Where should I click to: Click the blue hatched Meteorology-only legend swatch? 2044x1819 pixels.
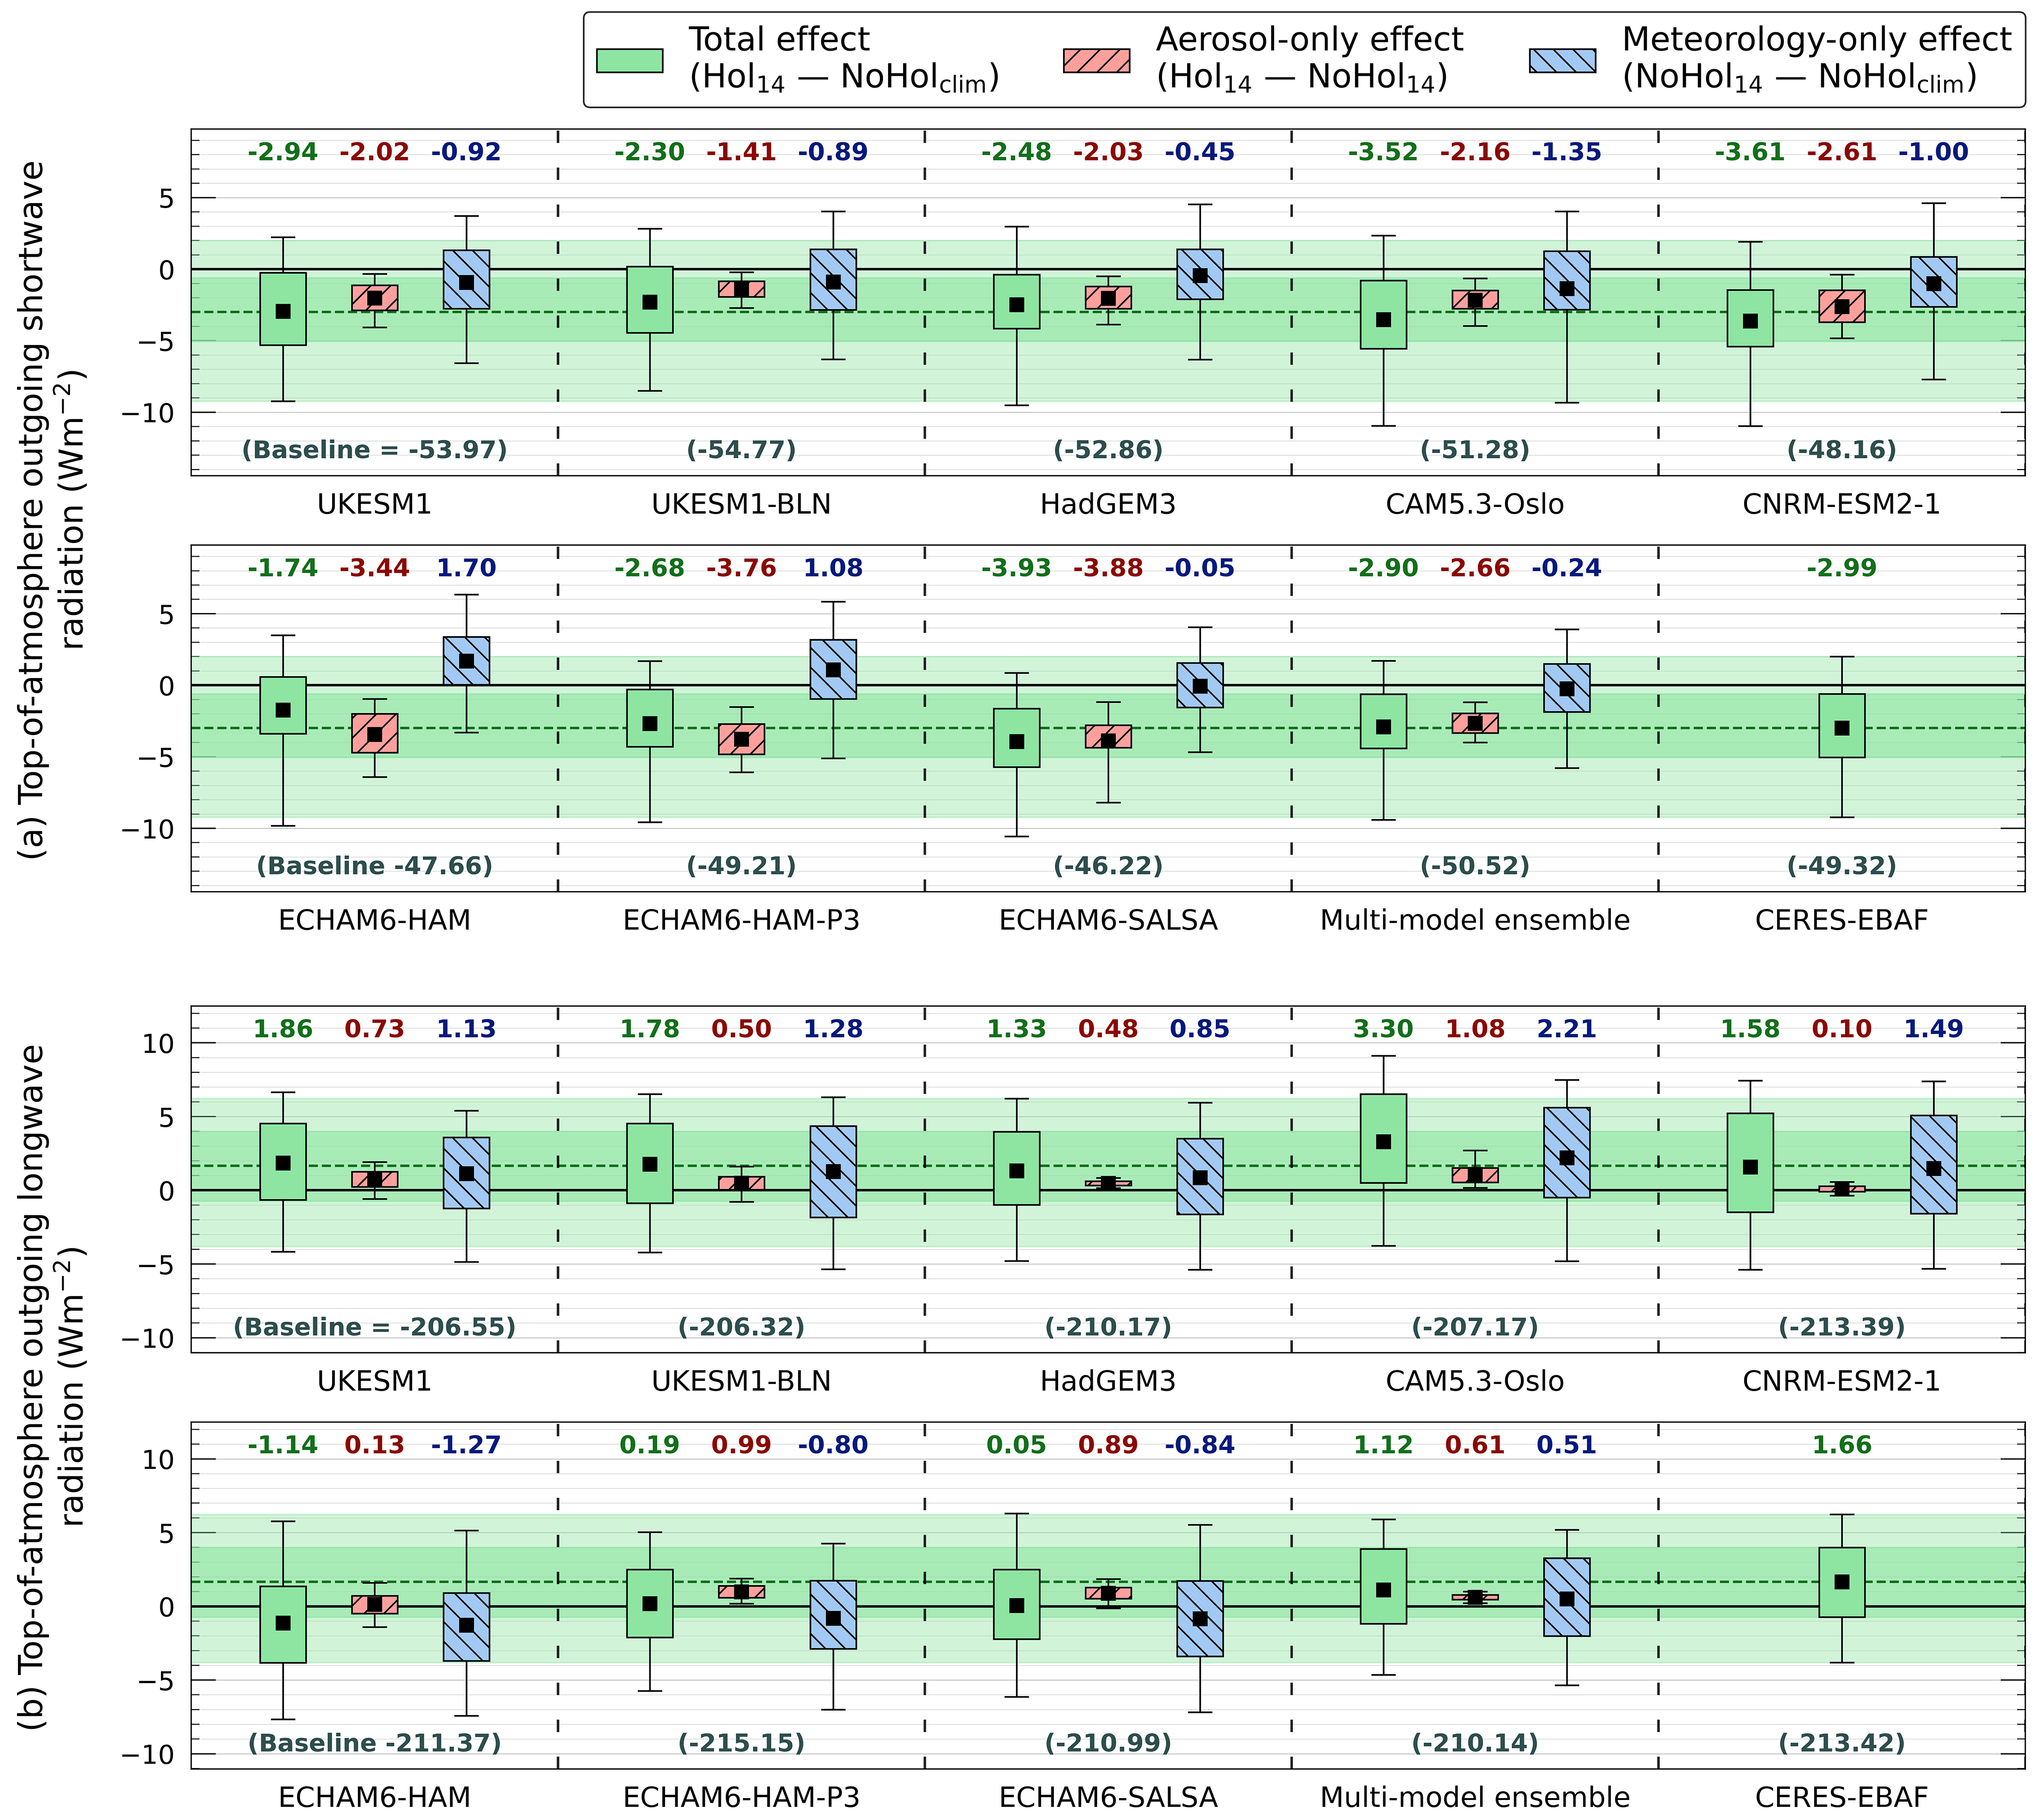[x=1562, y=60]
